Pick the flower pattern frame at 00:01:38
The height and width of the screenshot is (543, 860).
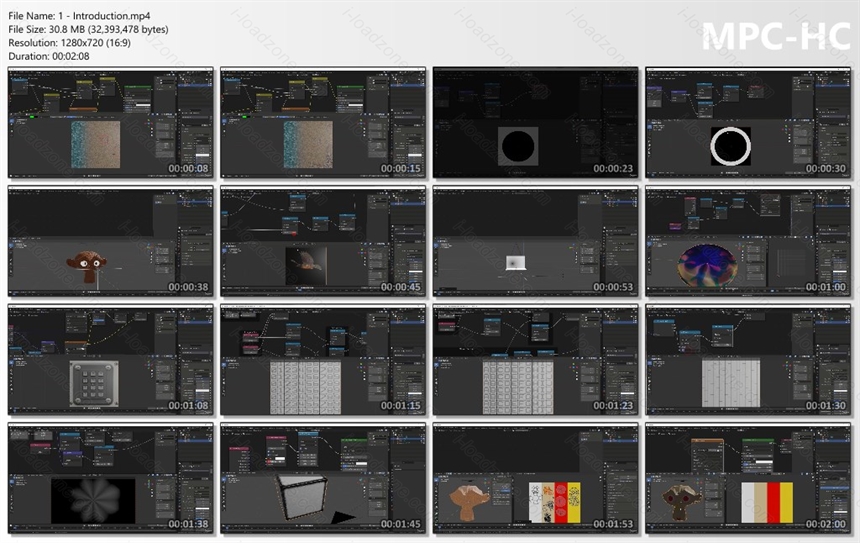point(111,478)
